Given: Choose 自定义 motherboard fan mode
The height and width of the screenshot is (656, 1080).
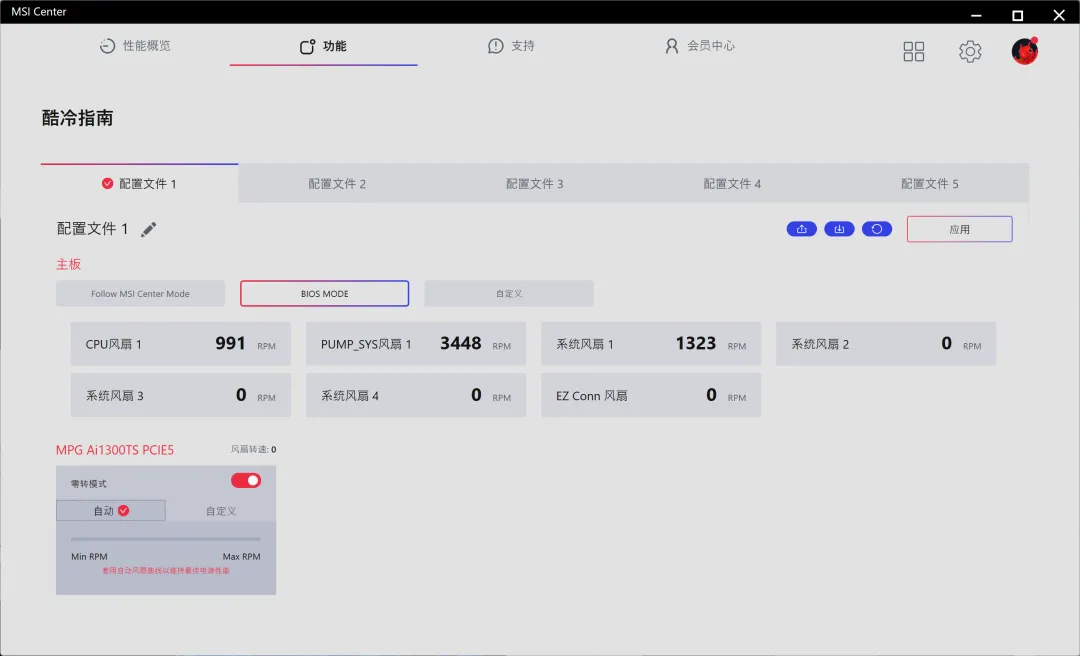Looking at the screenshot, I should click(x=509, y=294).
